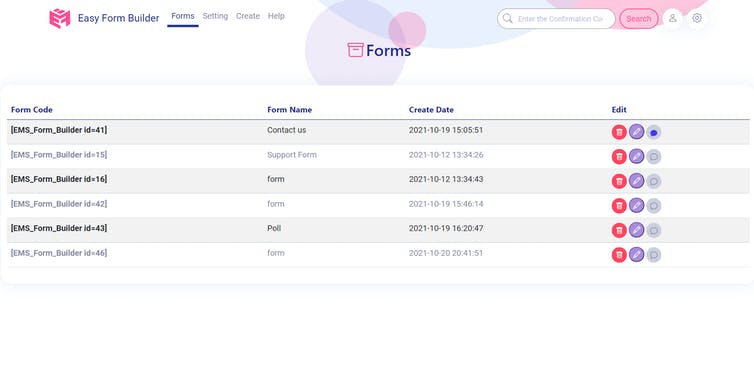Screen dimensions: 754x380
Task: Go to the Create tab
Action: [248, 16]
